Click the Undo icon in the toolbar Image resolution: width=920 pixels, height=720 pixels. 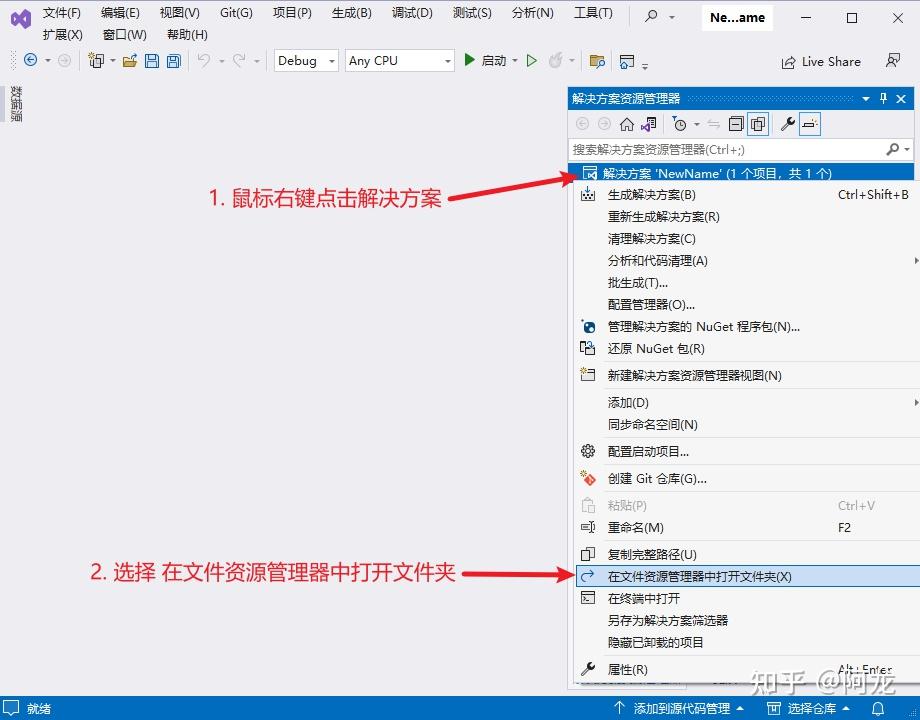[x=206, y=61]
